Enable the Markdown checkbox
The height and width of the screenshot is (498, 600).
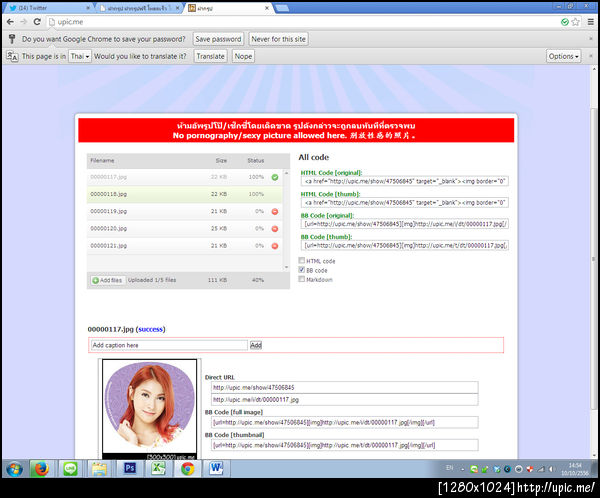pos(302,279)
